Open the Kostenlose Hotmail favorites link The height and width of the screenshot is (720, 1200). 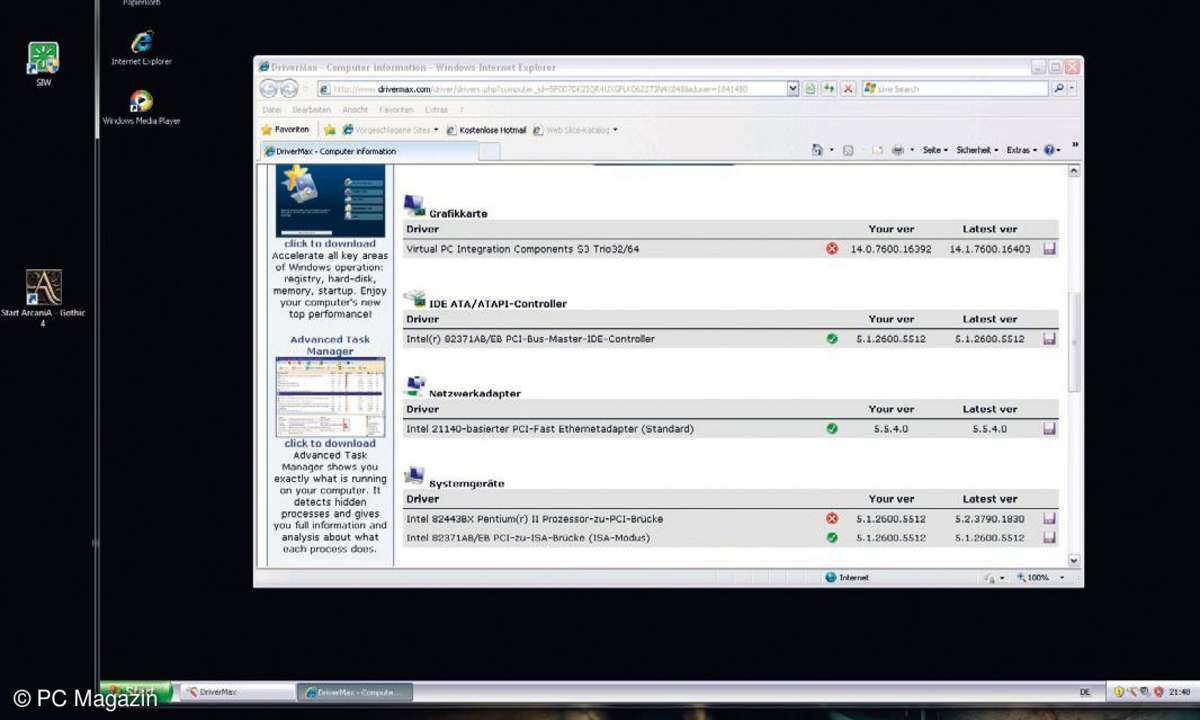pos(486,130)
